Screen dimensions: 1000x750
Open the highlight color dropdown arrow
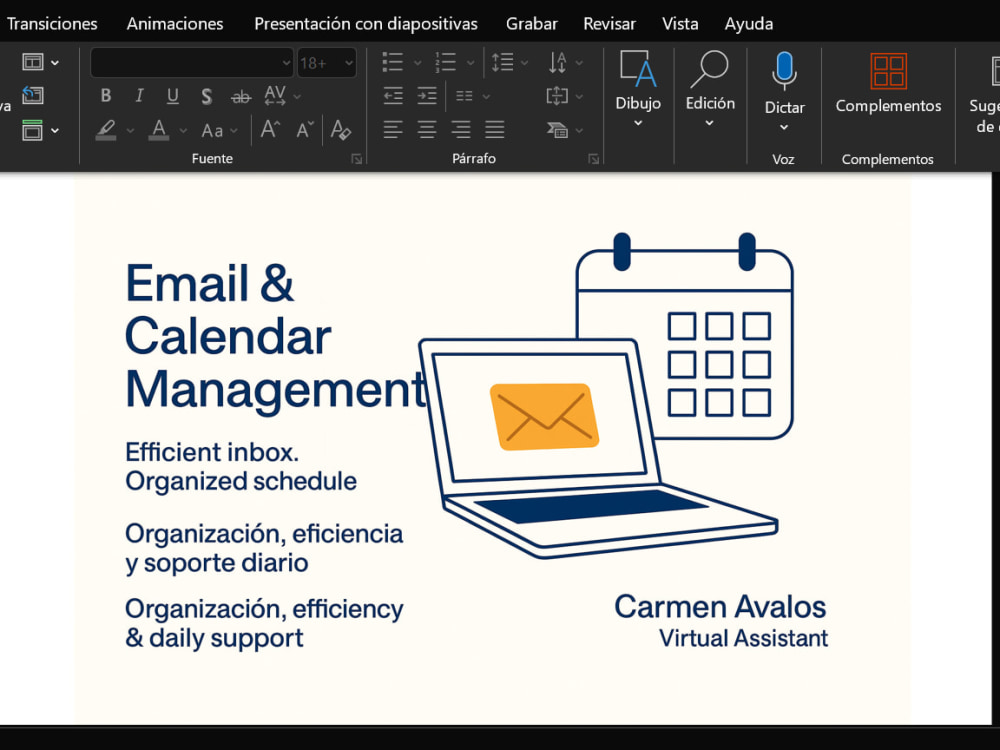(x=130, y=131)
